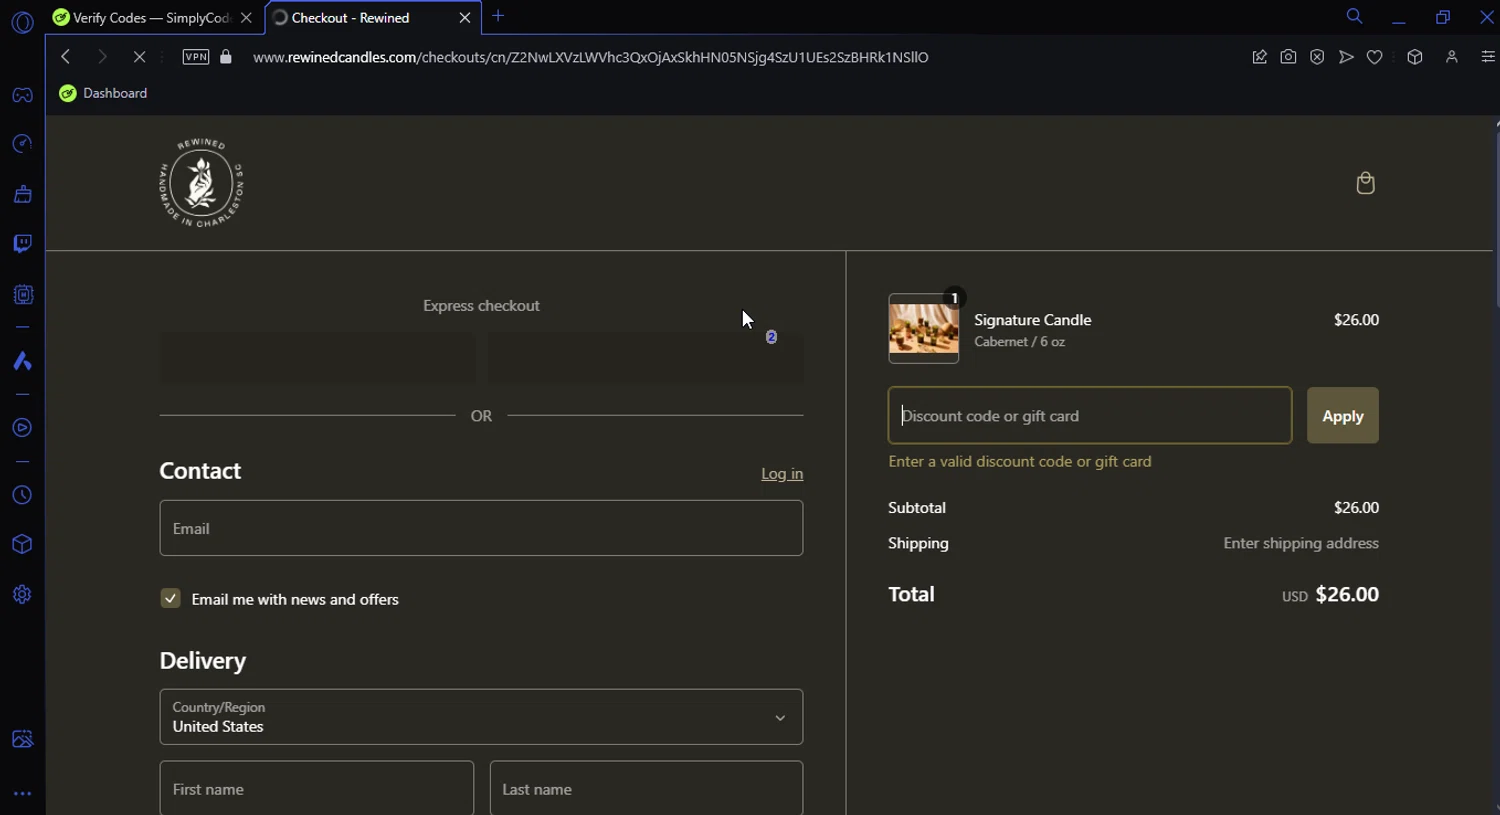Click the paper plane icon in address bar

point(1346,57)
